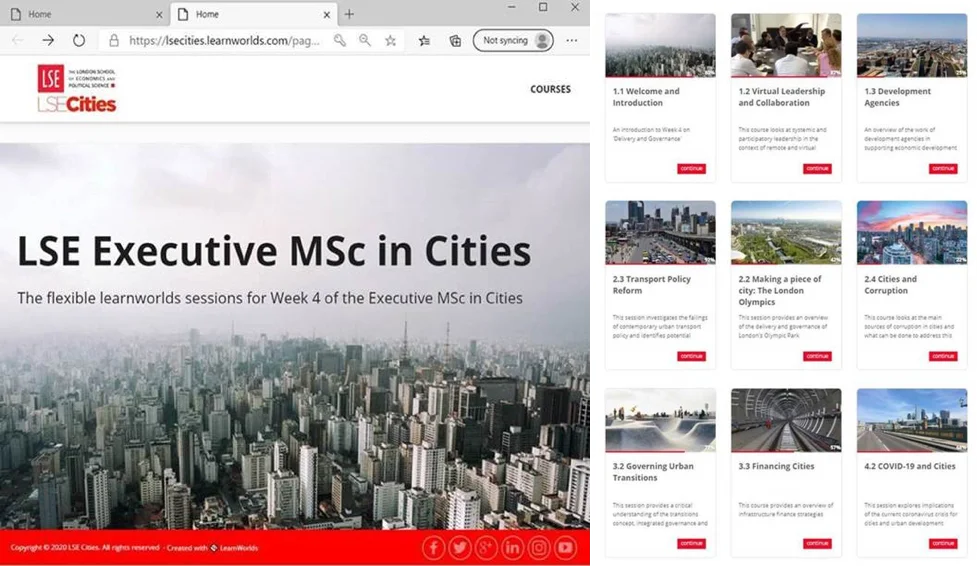Image resolution: width=977 pixels, height=566 pixels.
Task: Click the padlock site info icon
Action: pos(113,41)
